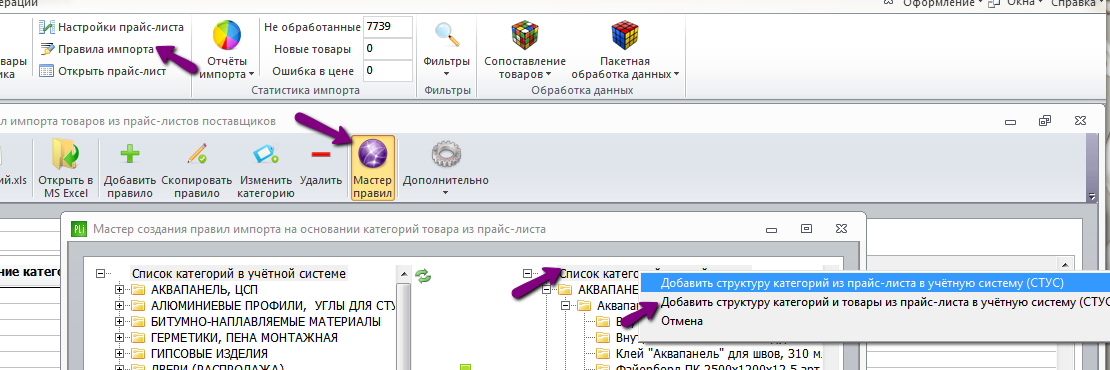Open the Фильтры magnifier dropdown
This screenshot has width=1110, height=370.
pyautogui.click(x=447, y=50)
